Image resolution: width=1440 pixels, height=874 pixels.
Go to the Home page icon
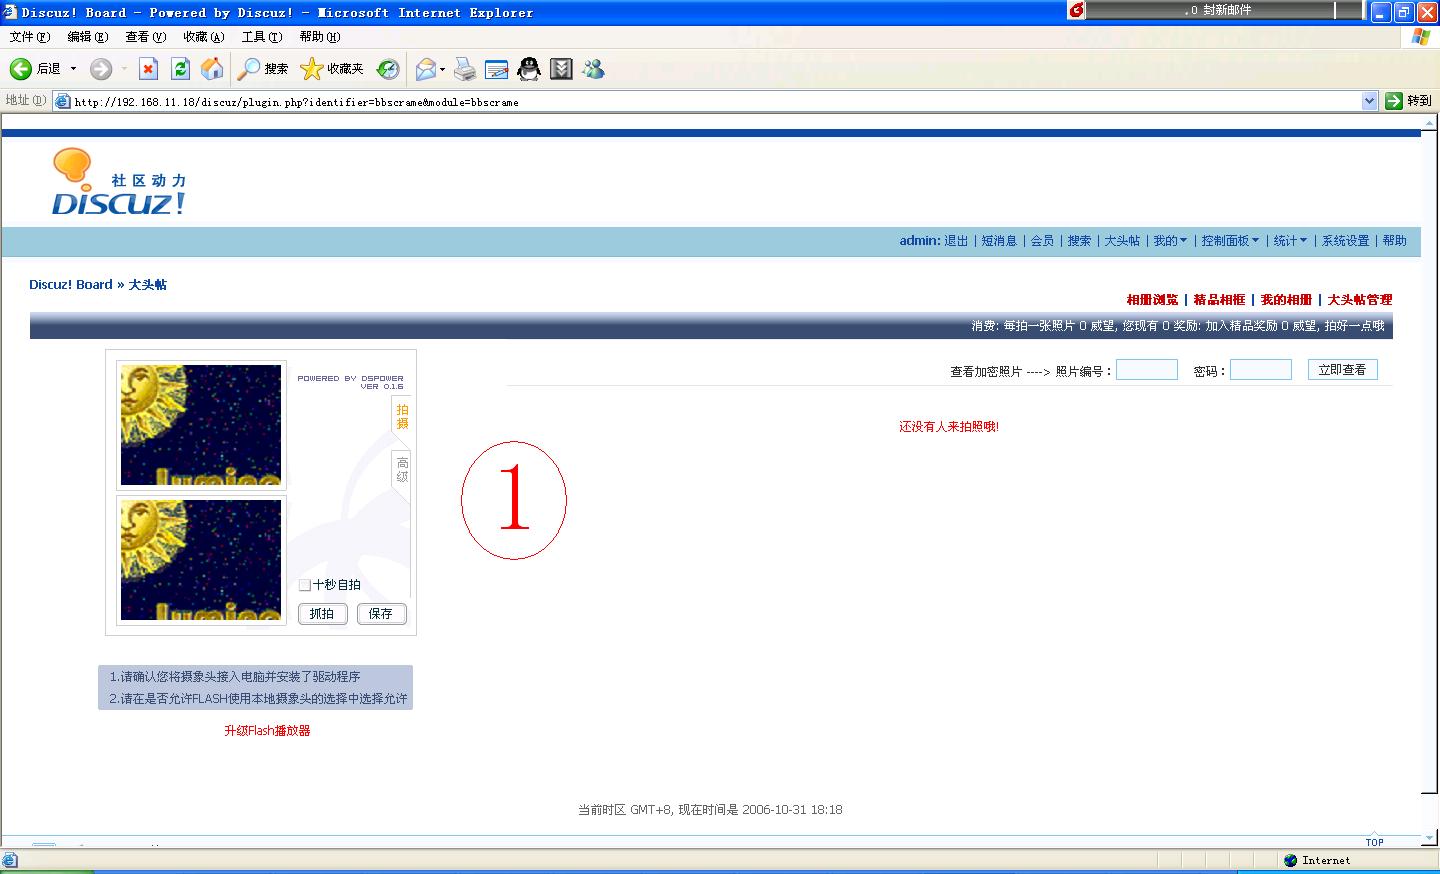coord(212,69)
